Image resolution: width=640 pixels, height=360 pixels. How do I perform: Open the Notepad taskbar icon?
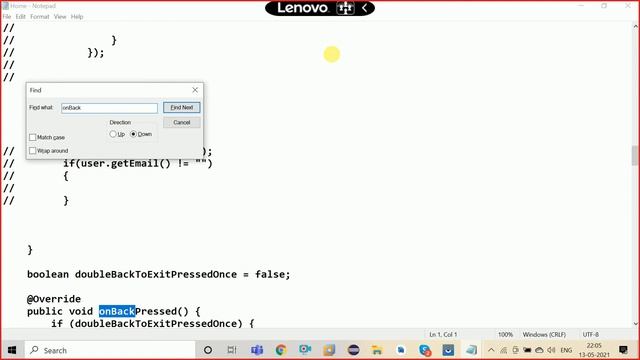click(471, 350)
